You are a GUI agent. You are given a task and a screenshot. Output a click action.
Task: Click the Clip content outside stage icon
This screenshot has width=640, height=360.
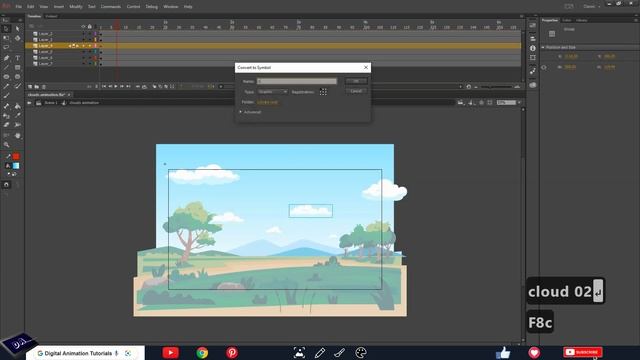tap(490, 103)
